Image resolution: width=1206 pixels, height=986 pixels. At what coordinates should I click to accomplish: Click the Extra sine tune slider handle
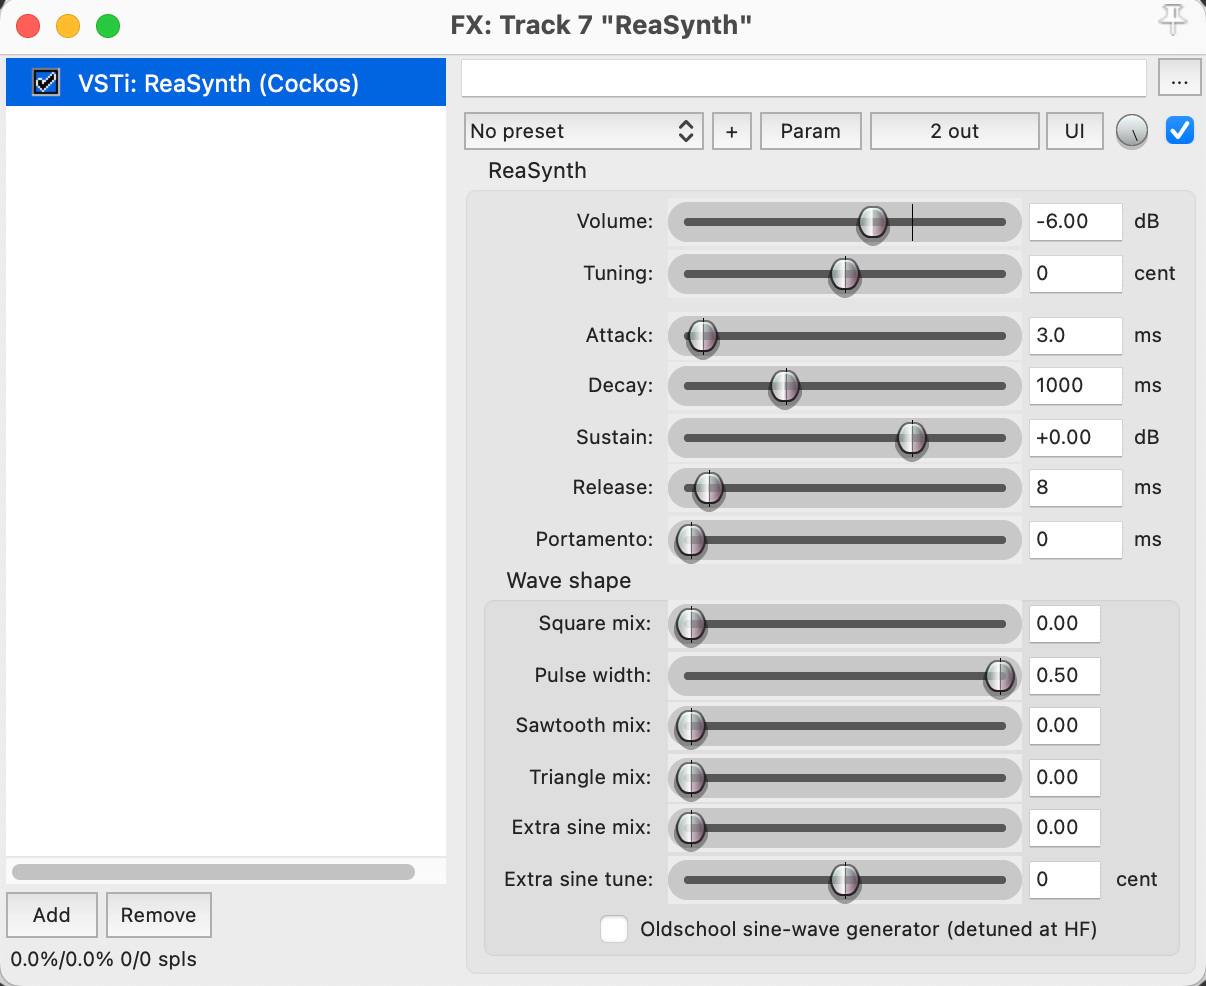pos(845,881)
